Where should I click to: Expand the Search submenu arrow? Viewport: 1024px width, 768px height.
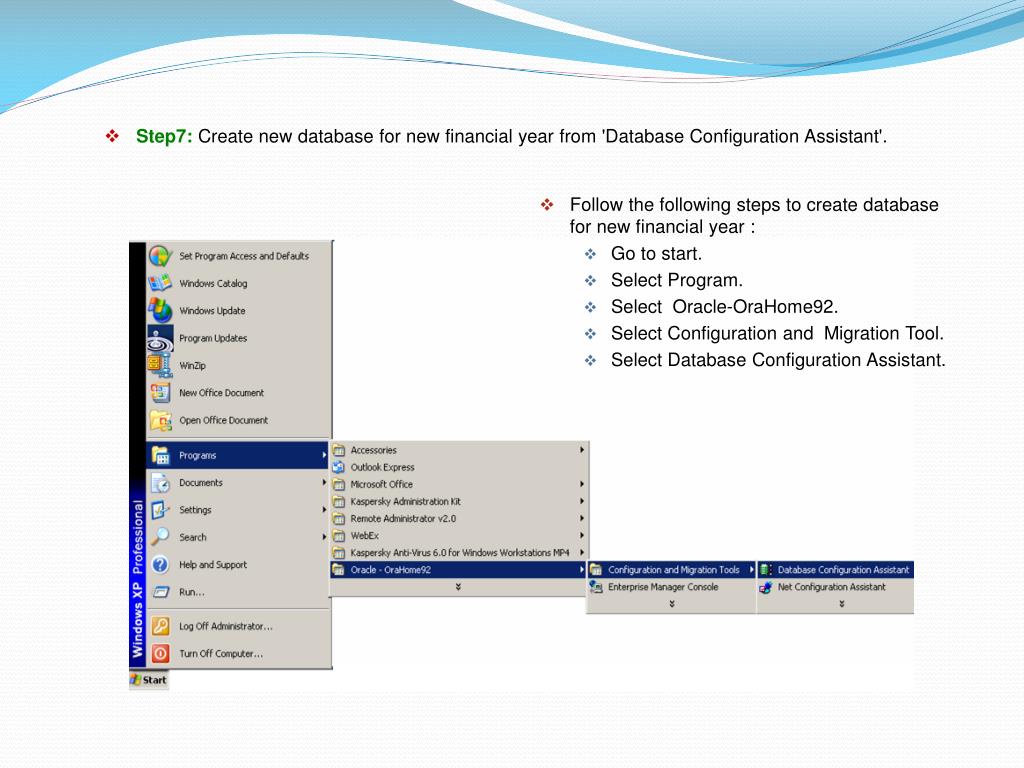pyautogui.click(x=324, y=537)
